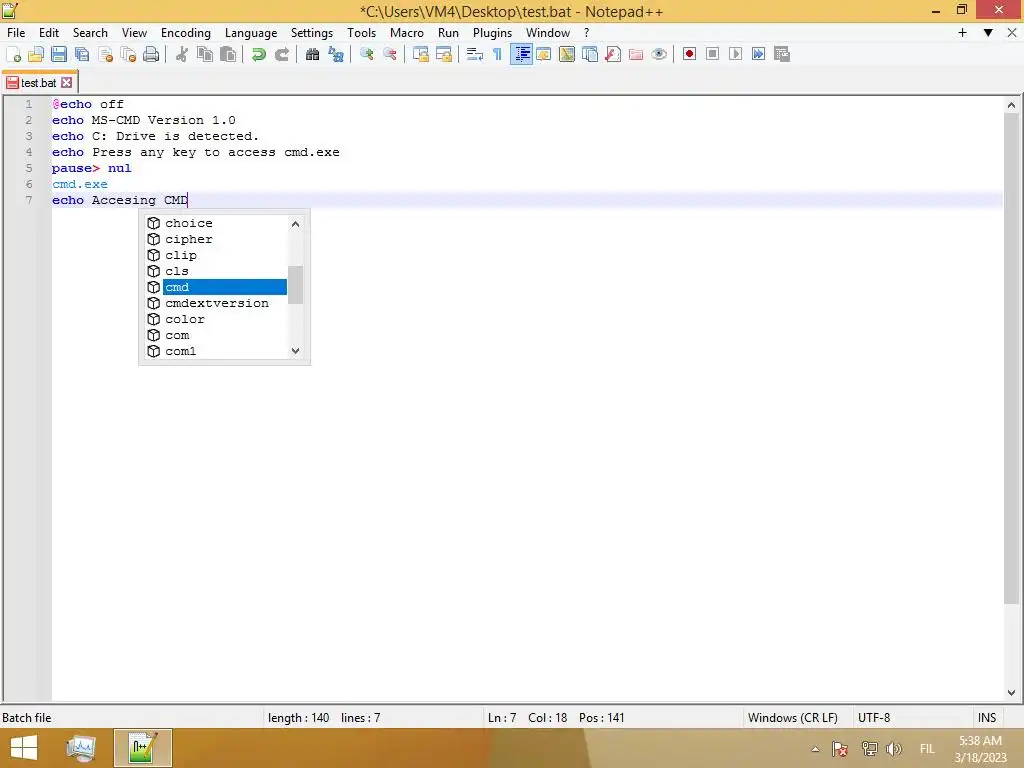Open Folder as Workspace icon
The height and width of the screenshot is (768, 1024).
click(x=635, y=54)
